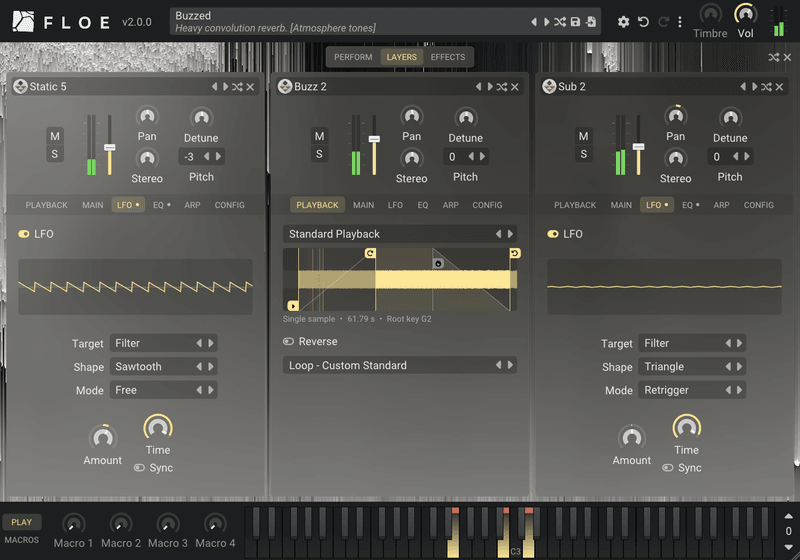
Task: Click the Static 5 volume fader handle
Action: coord(109,147)
